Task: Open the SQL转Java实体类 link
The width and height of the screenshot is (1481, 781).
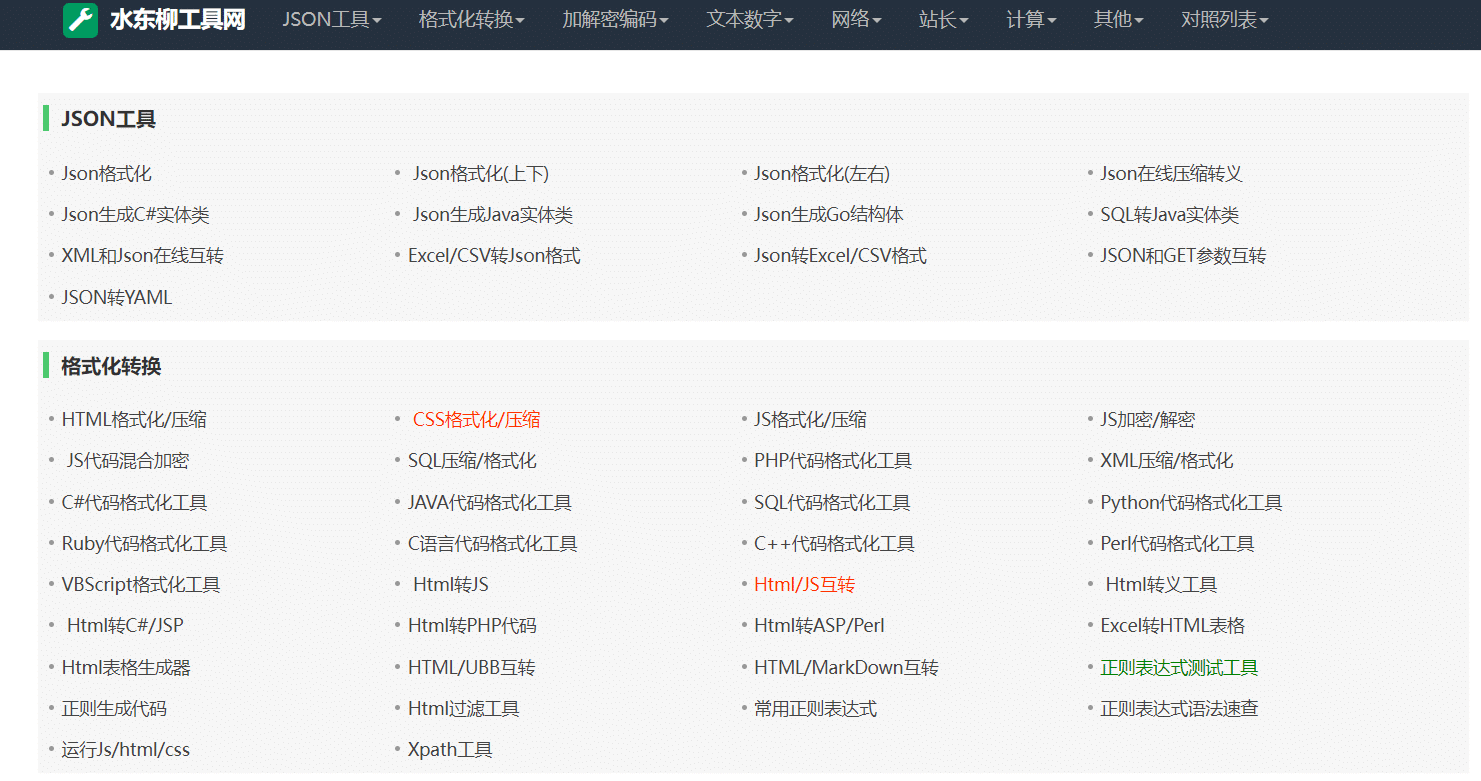Action: (x=1169, y=215)
